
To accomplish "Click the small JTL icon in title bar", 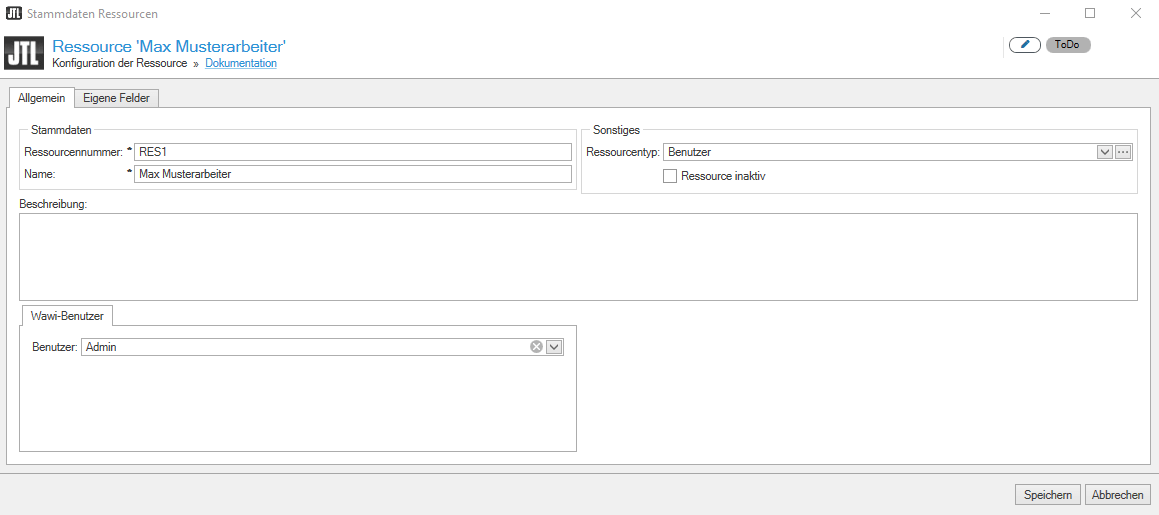I will coord(14,14).
